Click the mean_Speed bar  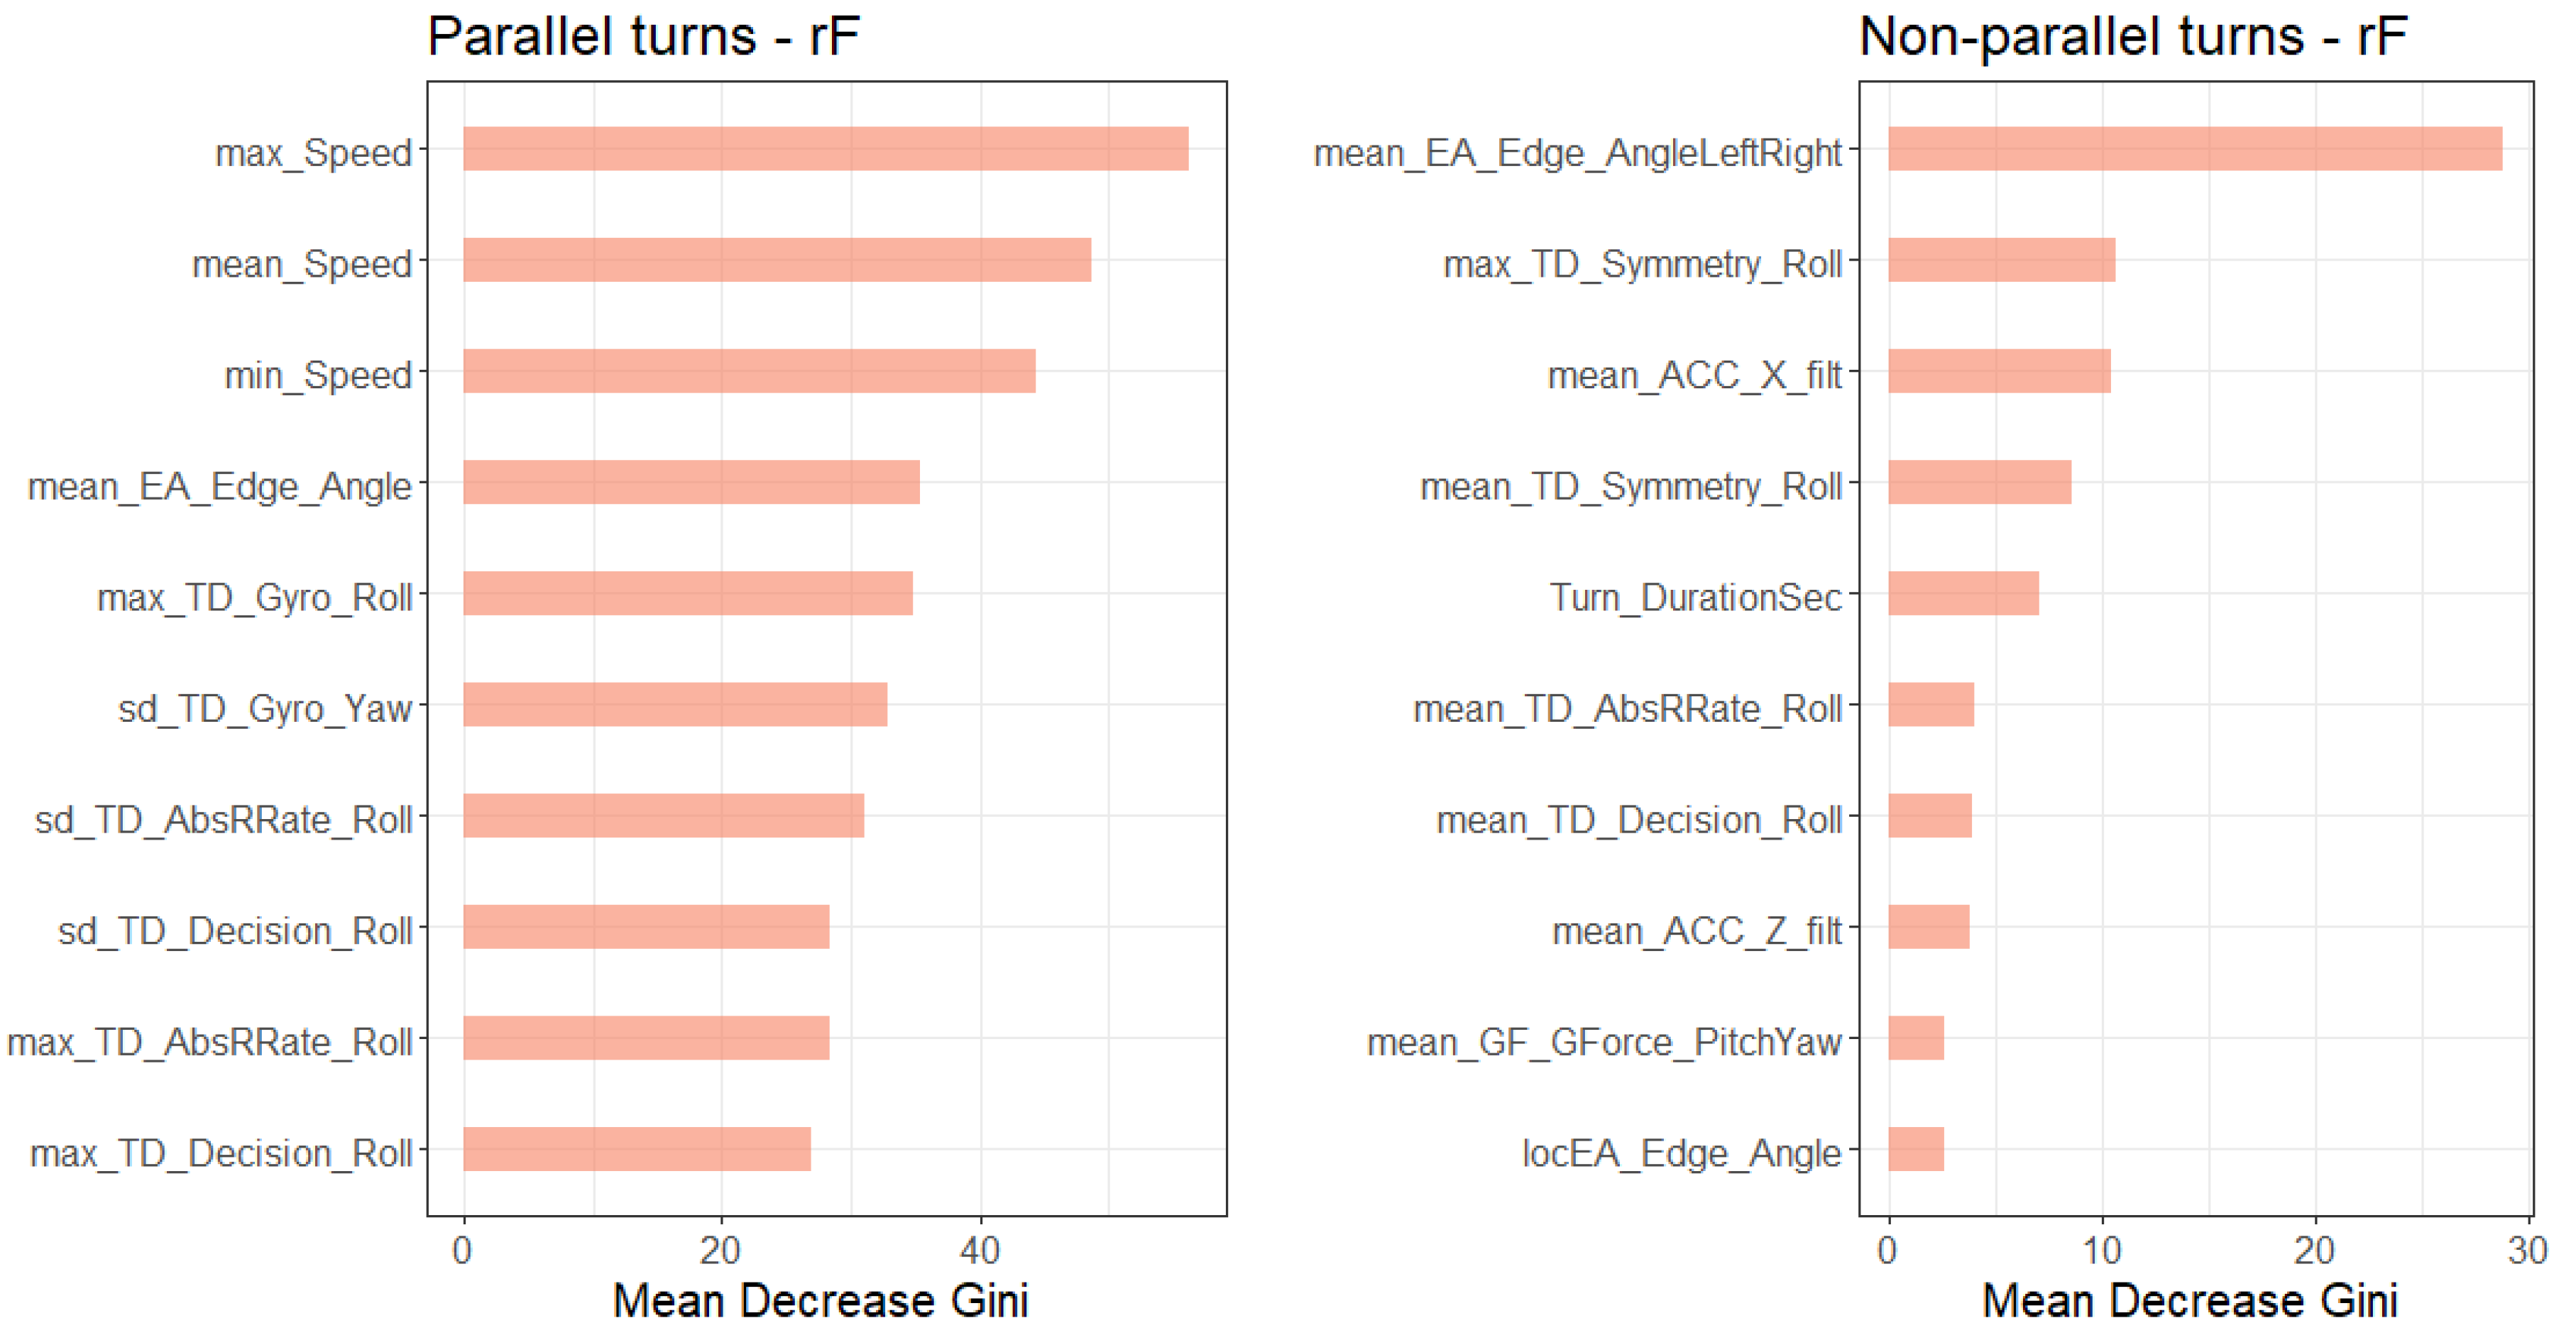coord(776,260)
